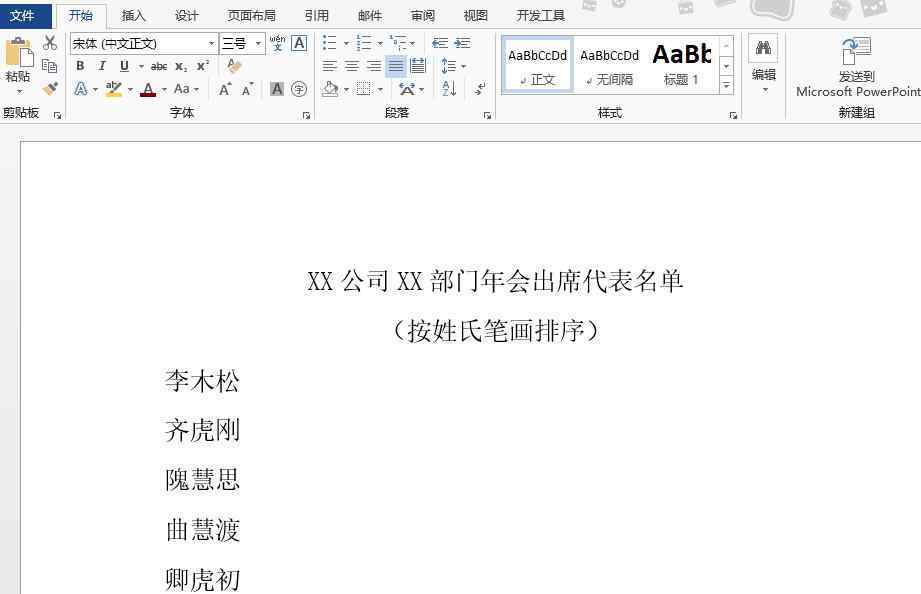Open font color dropdown arrow
Image resolution: width=921 pixels, height=594 pixels.
click(164, 89)
